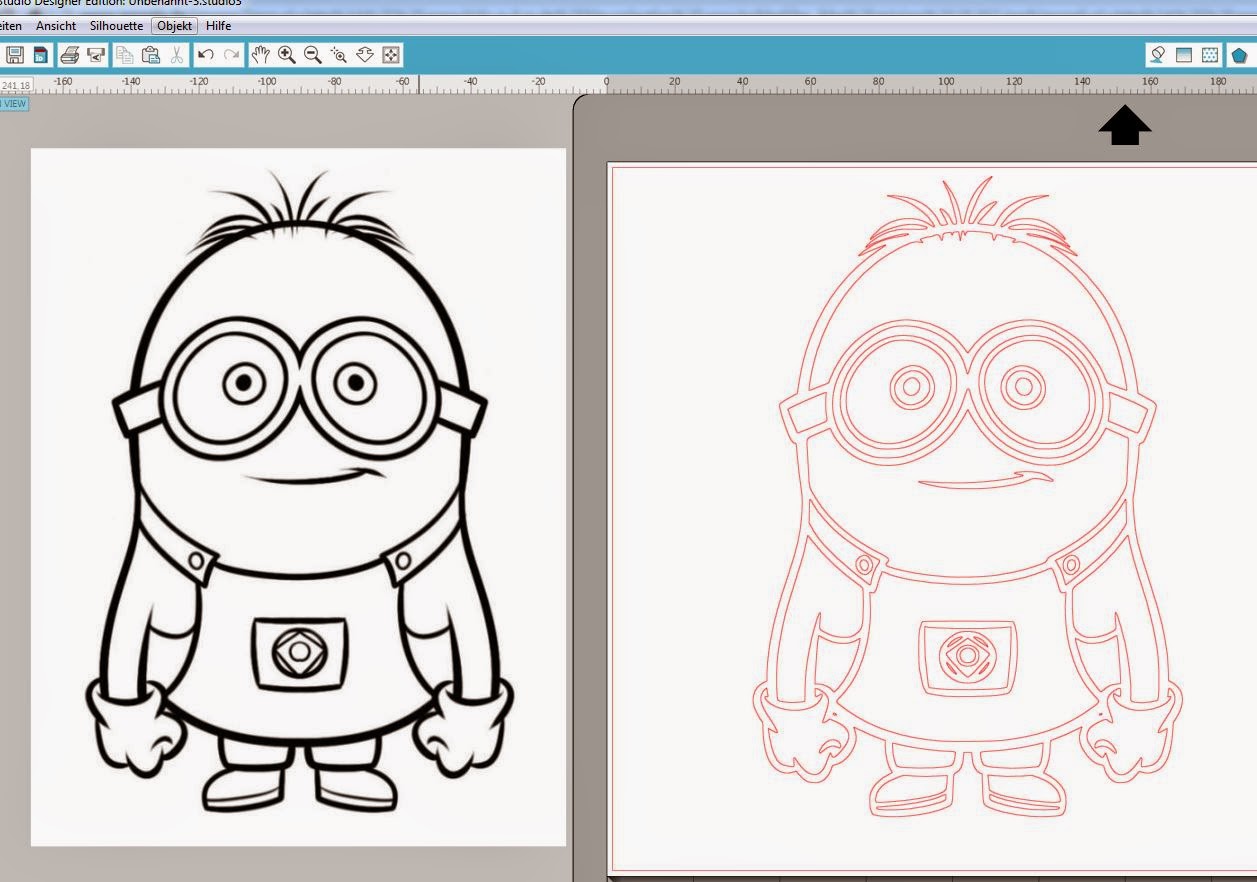Click the Fit to Window icon
Image resolution: width=1257 pixels, height=882 pixels.
(391, 54)
